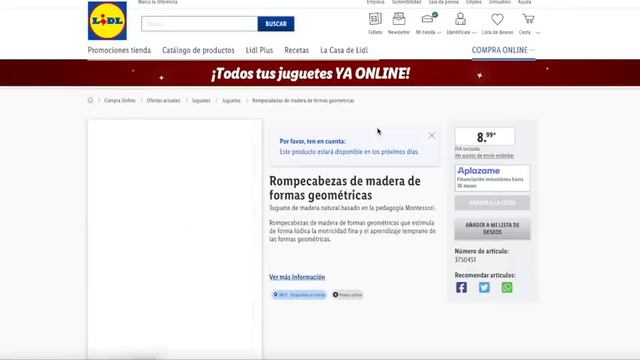Select article number 3750451 text
The height and width of the screenshot is (360, 640).
coord(465,260)
